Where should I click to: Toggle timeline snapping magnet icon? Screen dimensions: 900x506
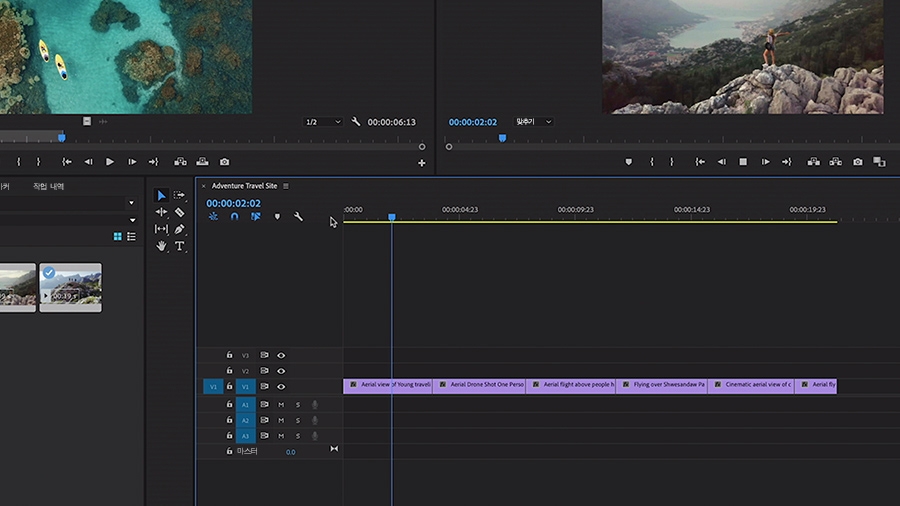[x=235, y=217]
